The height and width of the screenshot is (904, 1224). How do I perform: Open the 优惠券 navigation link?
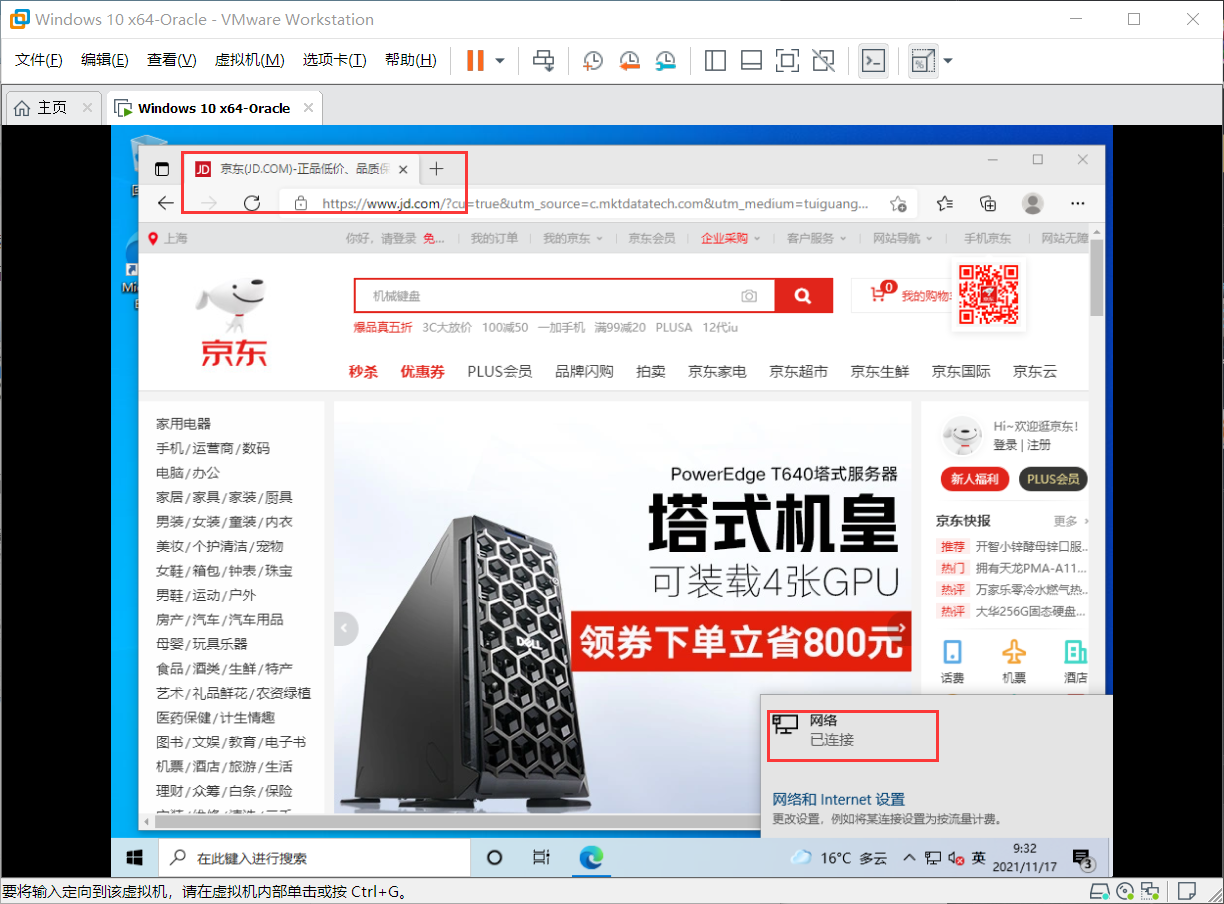coord(422,371)
